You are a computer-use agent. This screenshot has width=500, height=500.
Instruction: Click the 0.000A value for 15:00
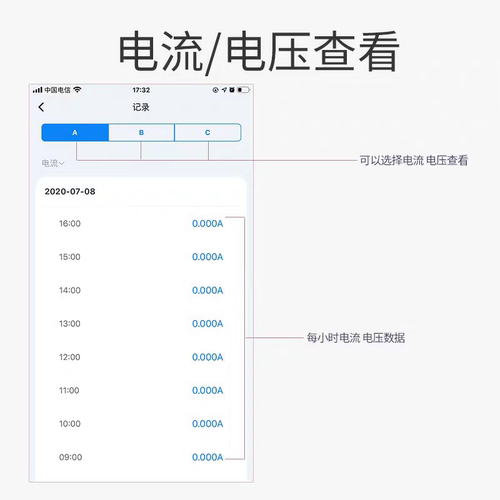[x=207, y=257]
